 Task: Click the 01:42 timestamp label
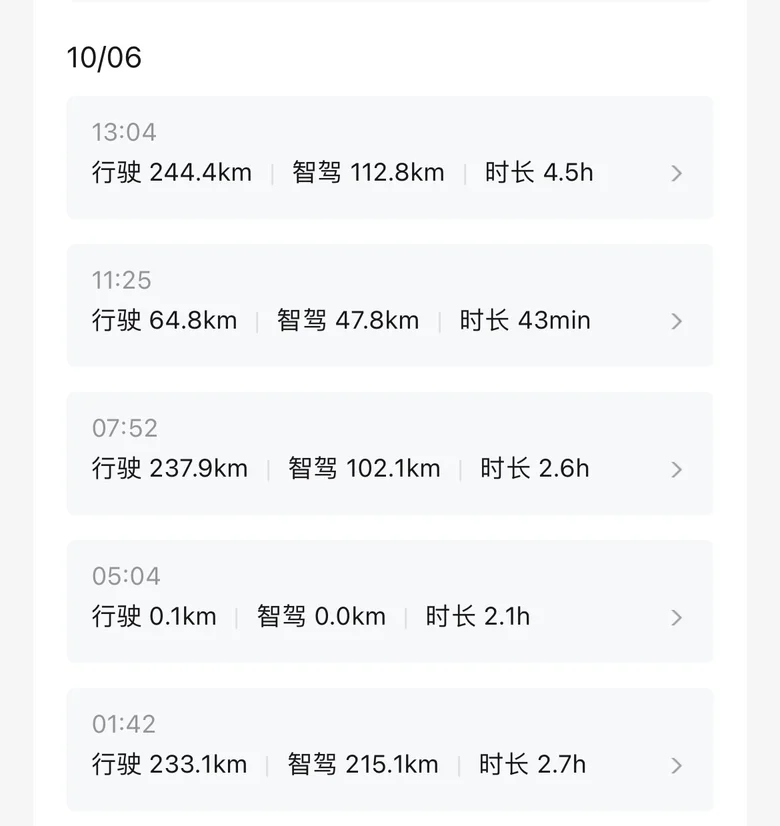[x=124, y=724]
